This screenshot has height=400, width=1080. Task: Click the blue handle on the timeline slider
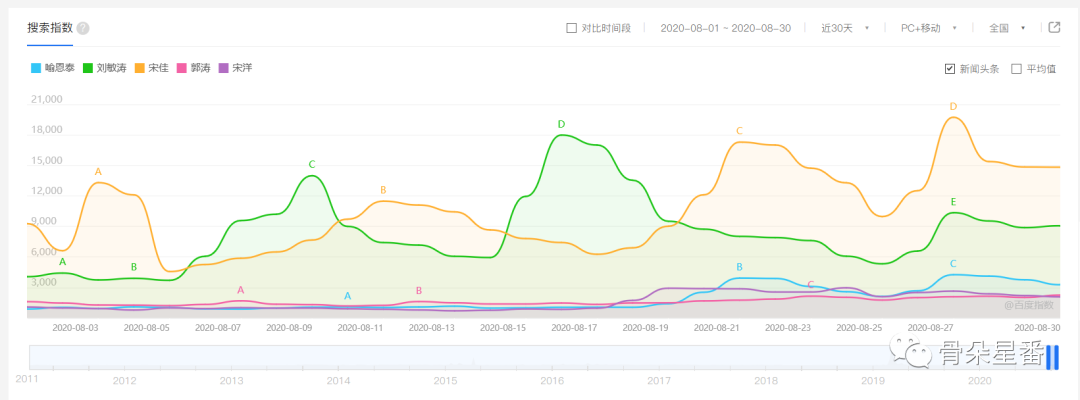coord(1051,357)
